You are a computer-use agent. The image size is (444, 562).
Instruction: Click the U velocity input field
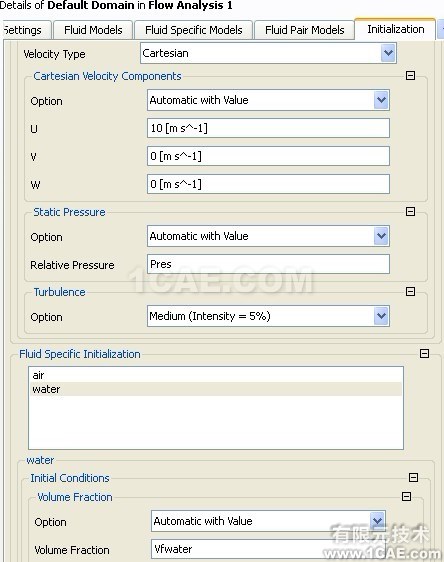(x=268, y=128)
